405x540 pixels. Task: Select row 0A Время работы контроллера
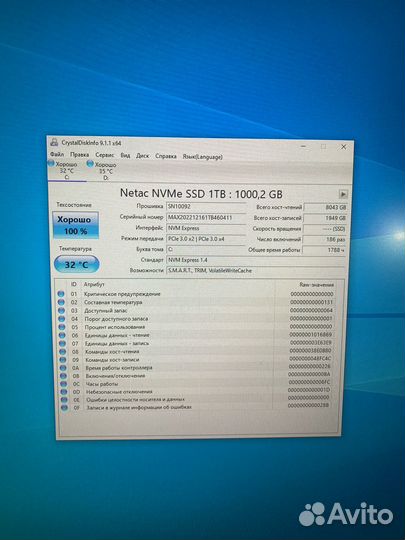[x=196, y=368]
